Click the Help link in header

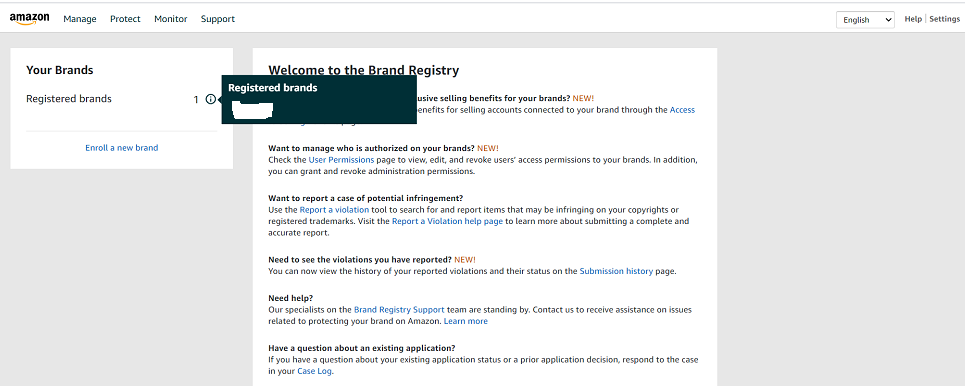point(913,19)
